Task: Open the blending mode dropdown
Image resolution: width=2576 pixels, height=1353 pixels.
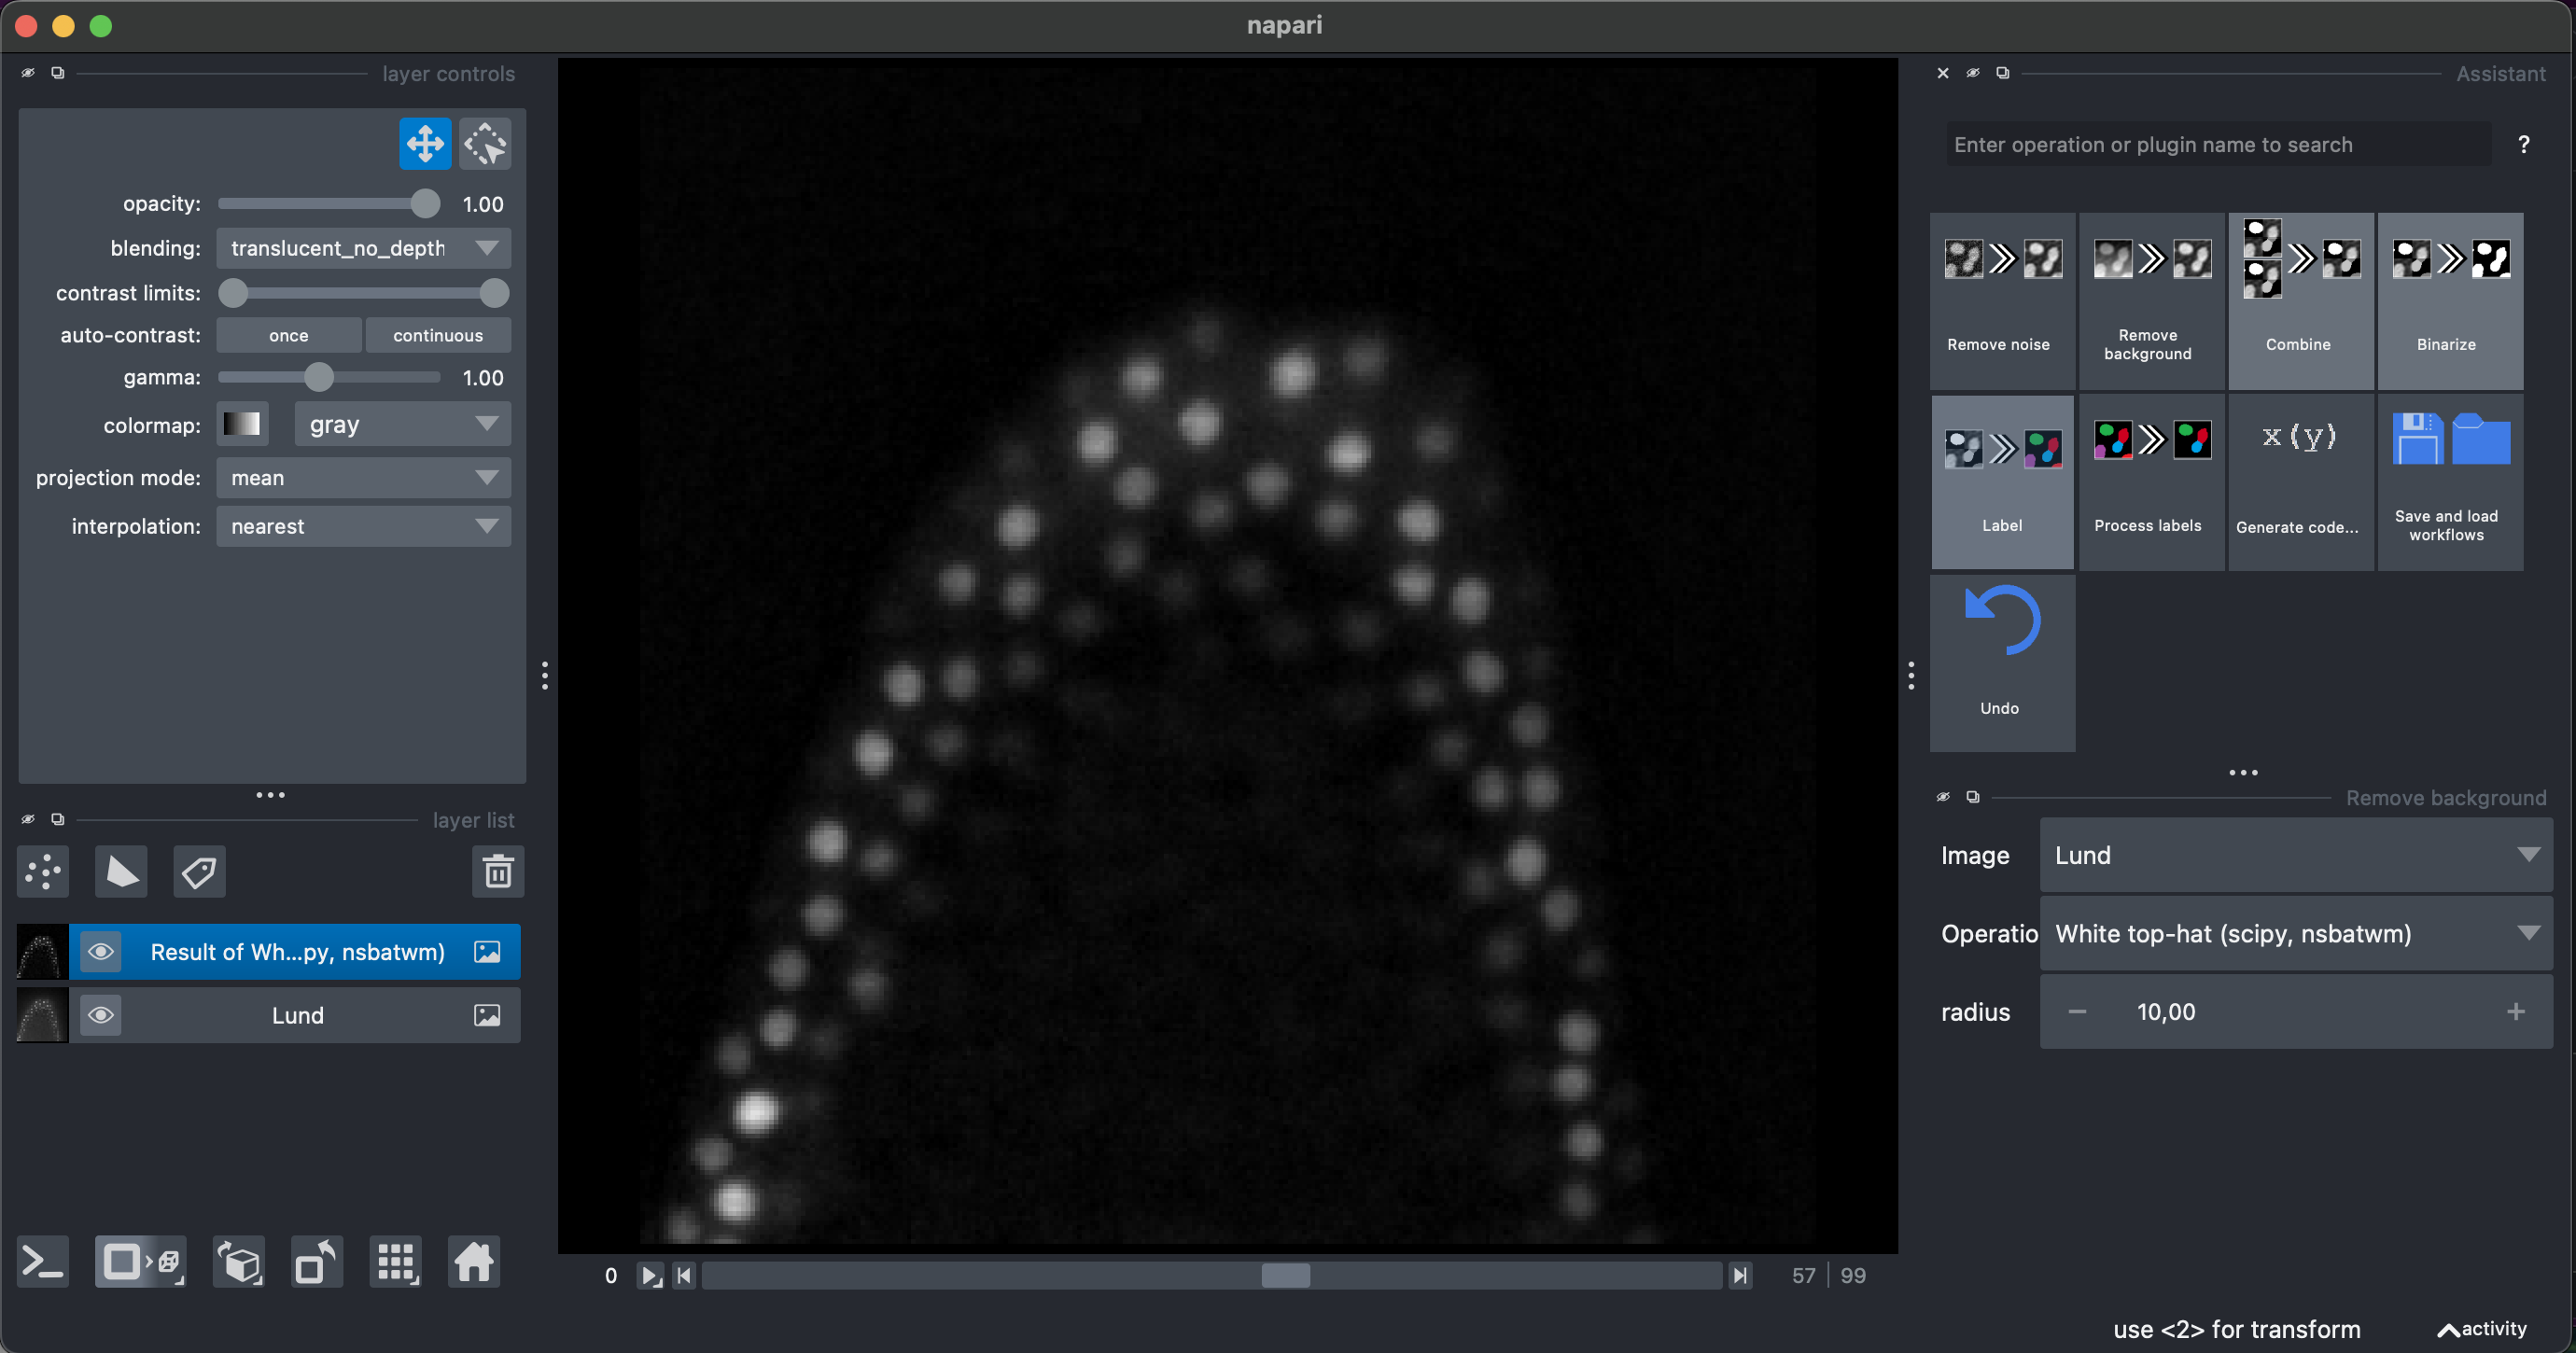Action: (x=363, y=248)
